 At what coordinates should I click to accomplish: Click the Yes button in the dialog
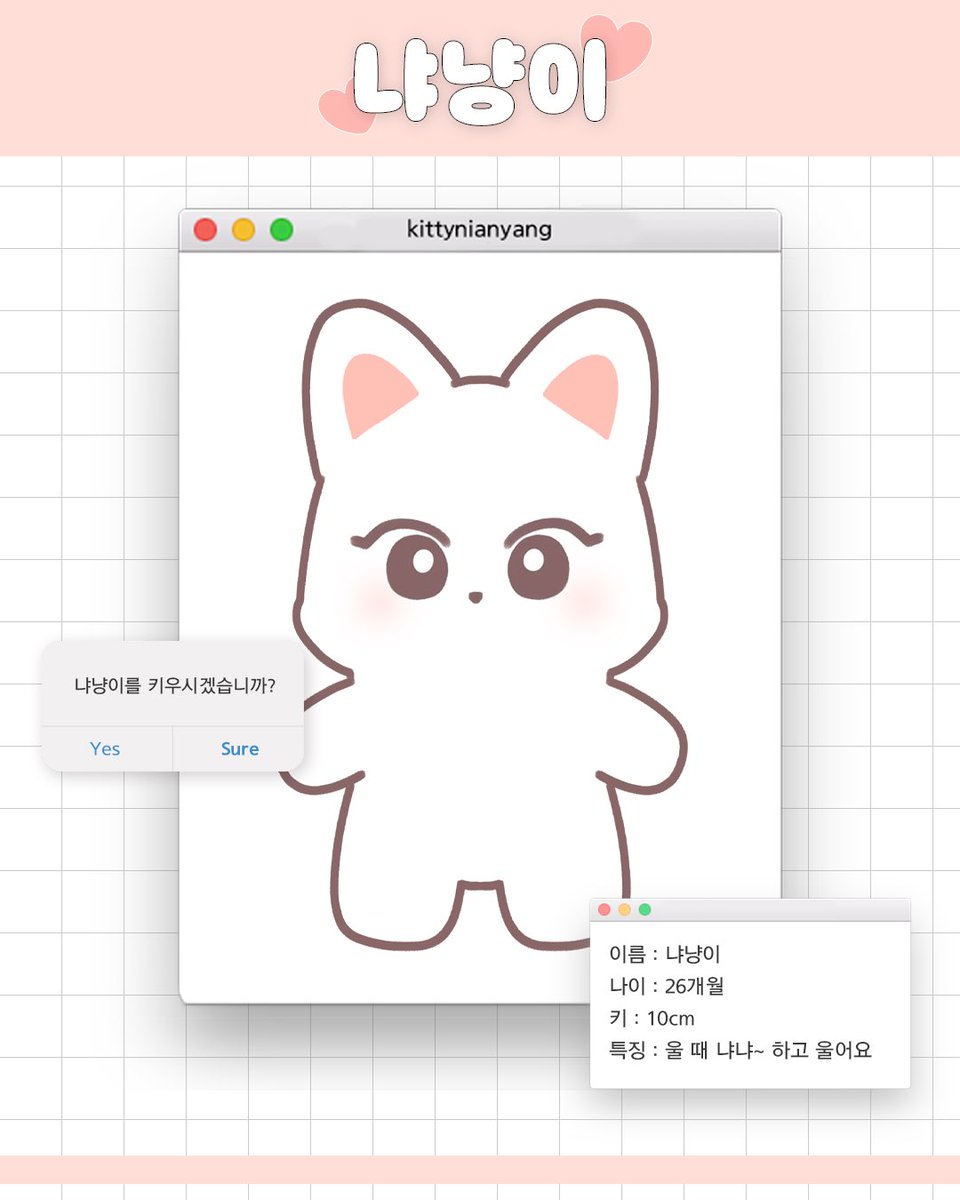106,749
